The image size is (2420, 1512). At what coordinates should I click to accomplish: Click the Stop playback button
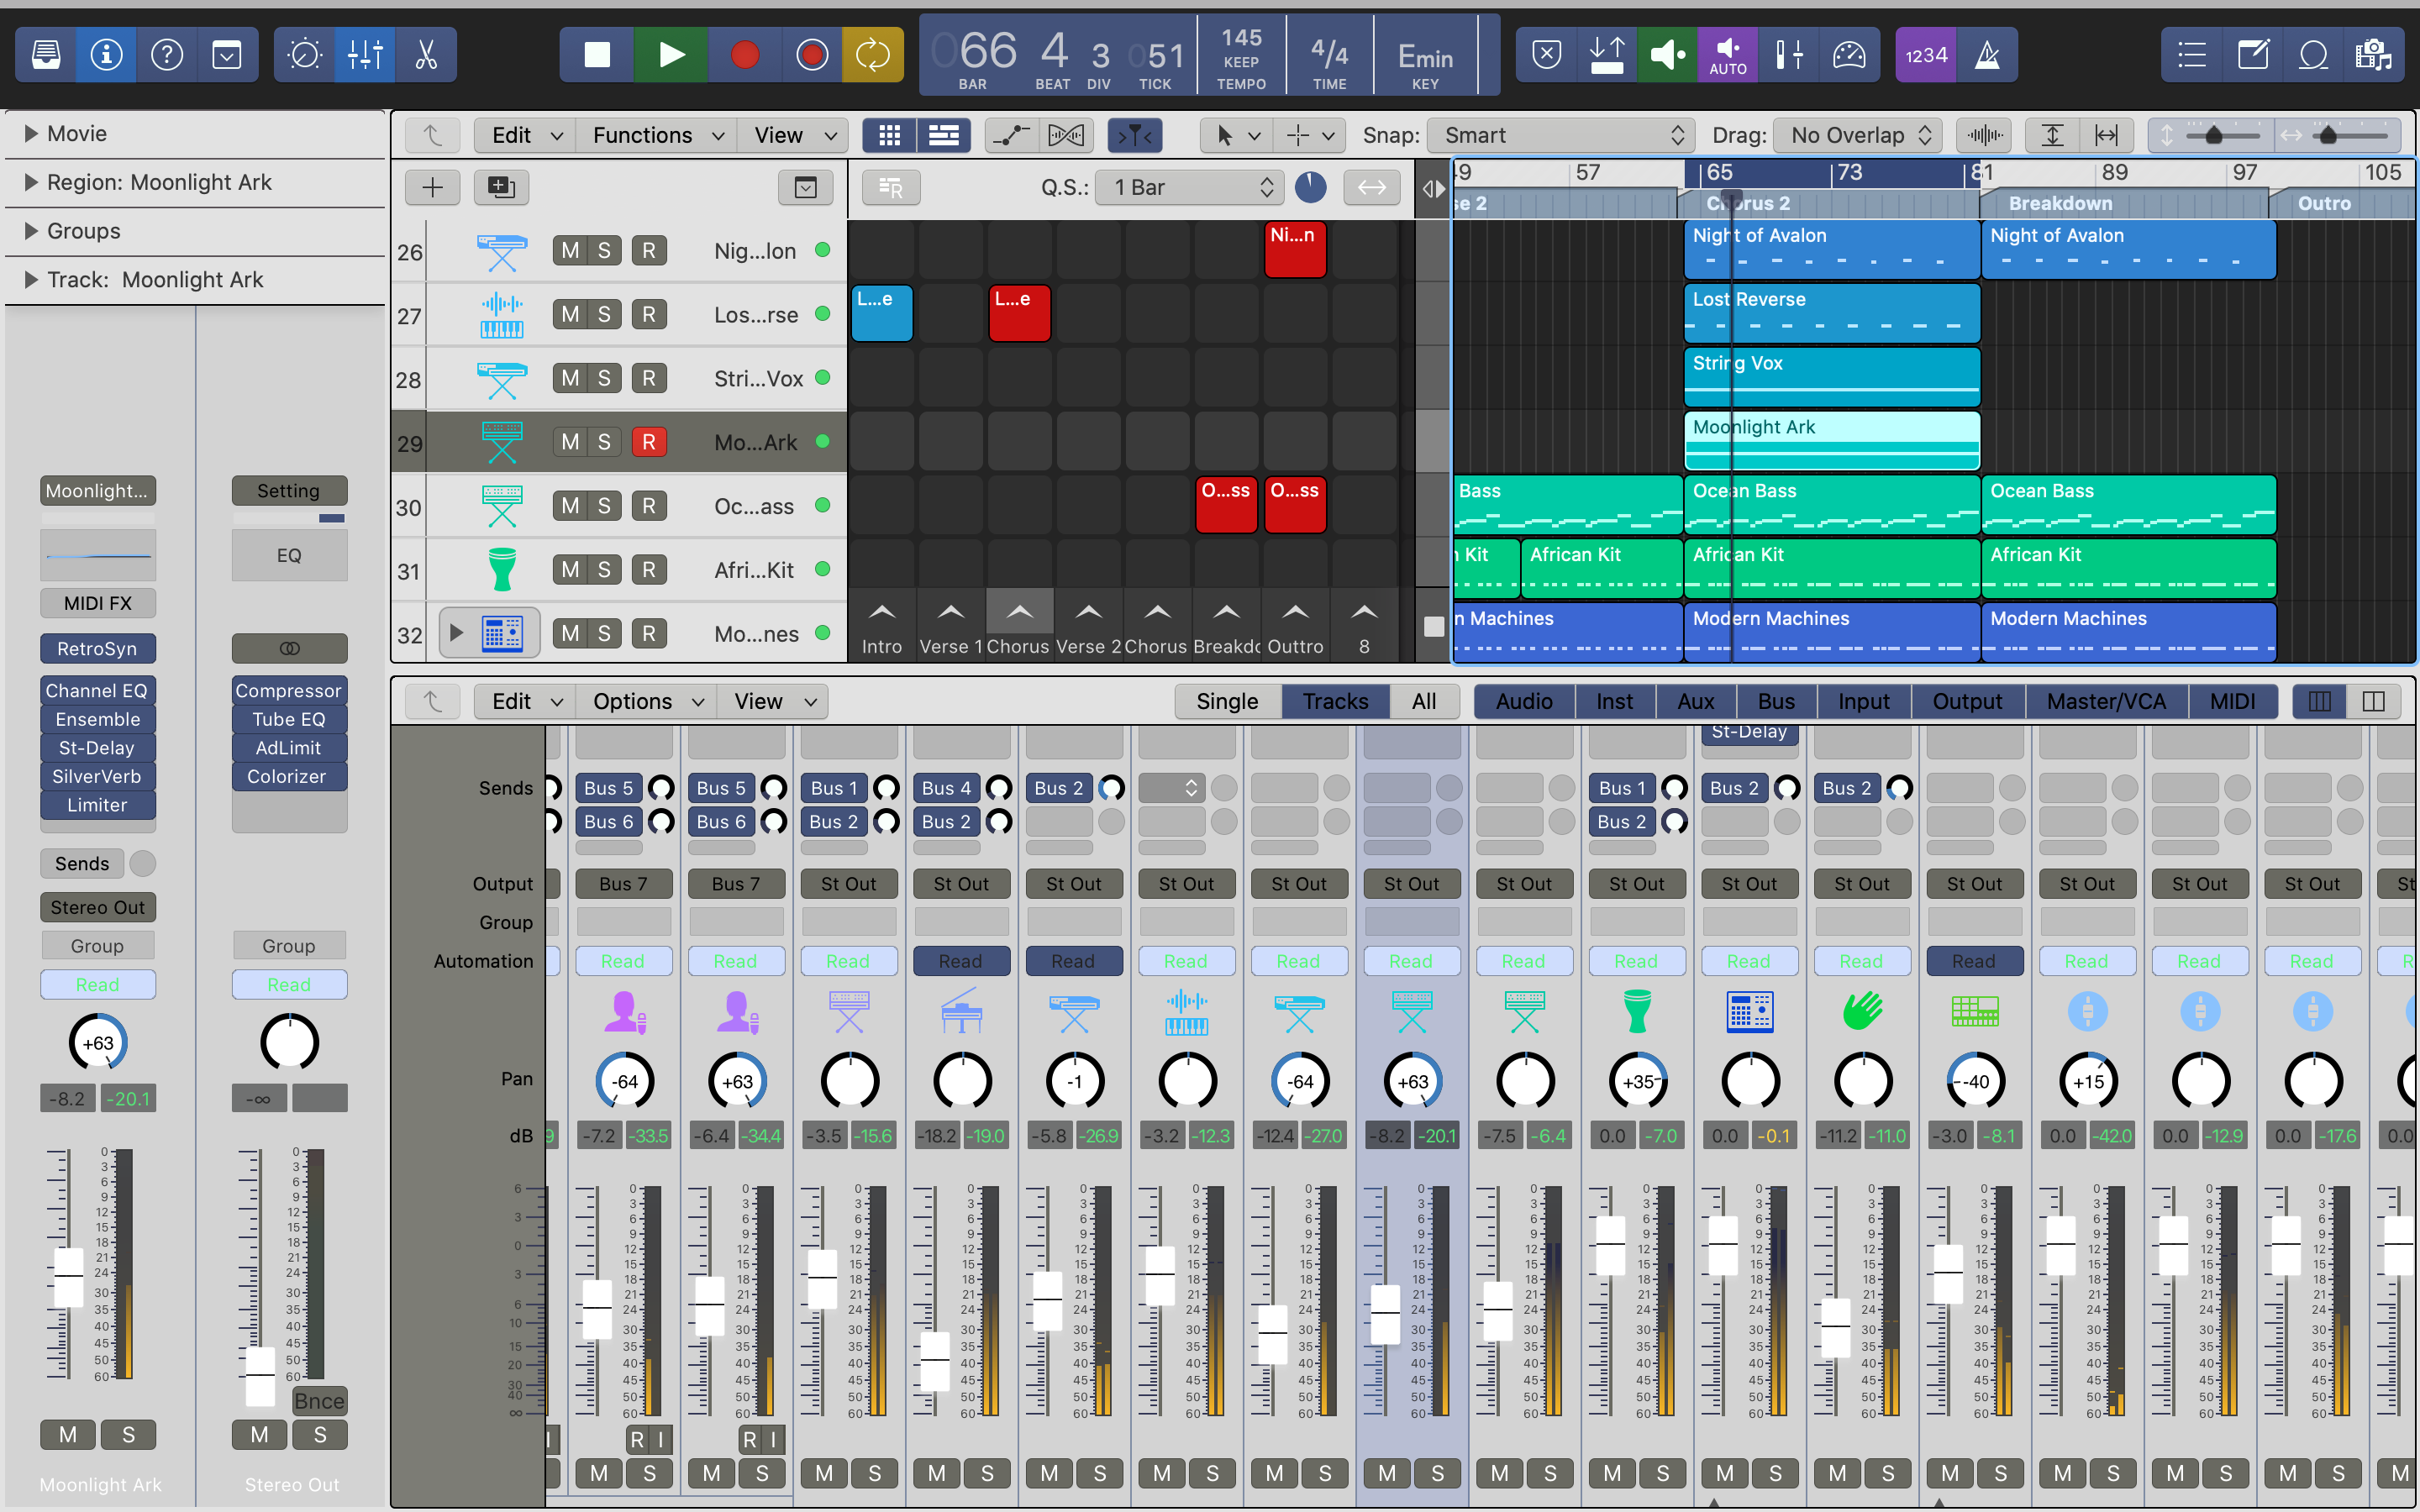coord(597,54)
